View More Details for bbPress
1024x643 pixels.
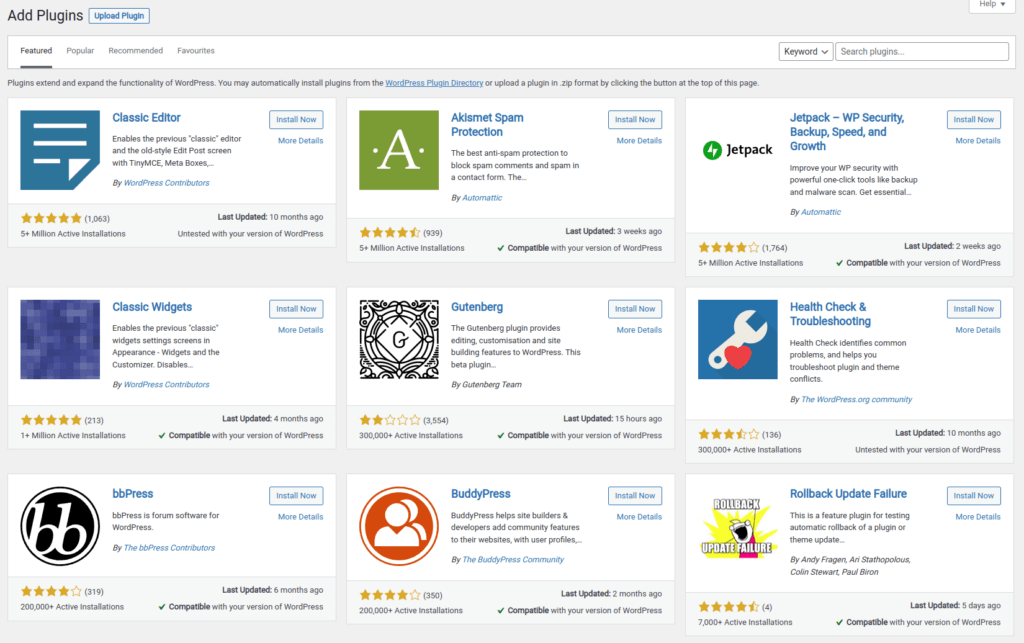(x=300, y=516)
